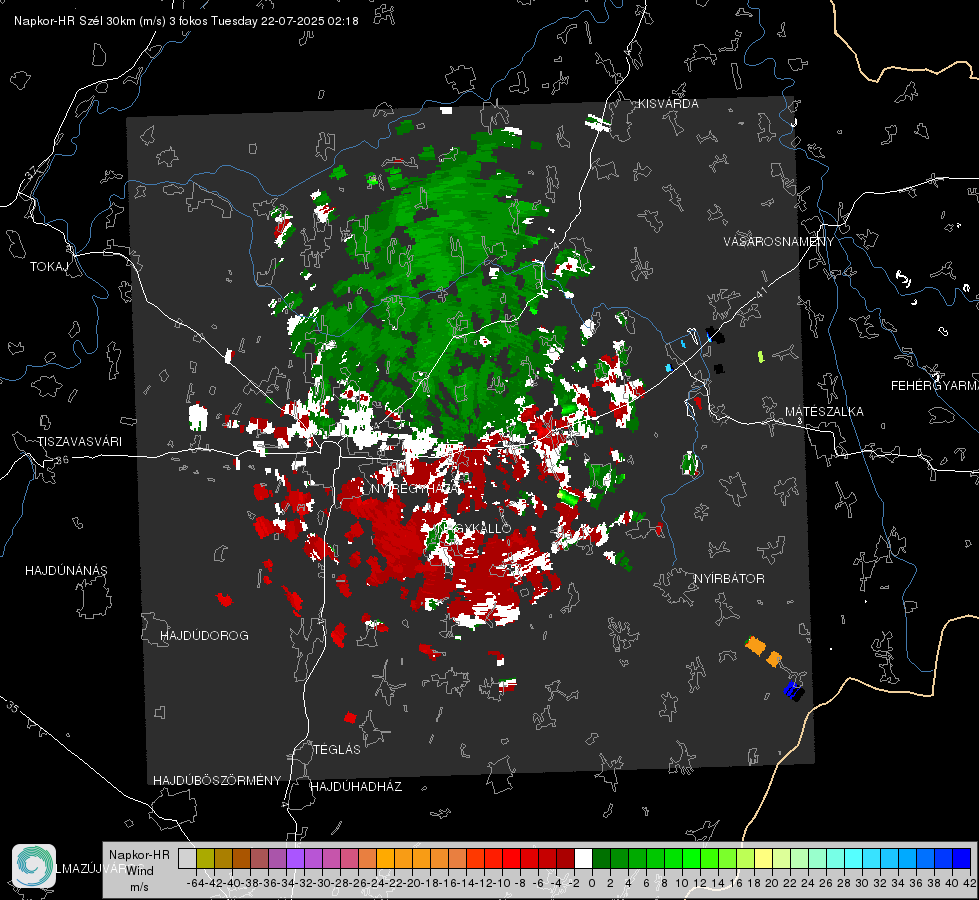
Task: Click the 'Wind' legend label
Action: coord(139,871)
